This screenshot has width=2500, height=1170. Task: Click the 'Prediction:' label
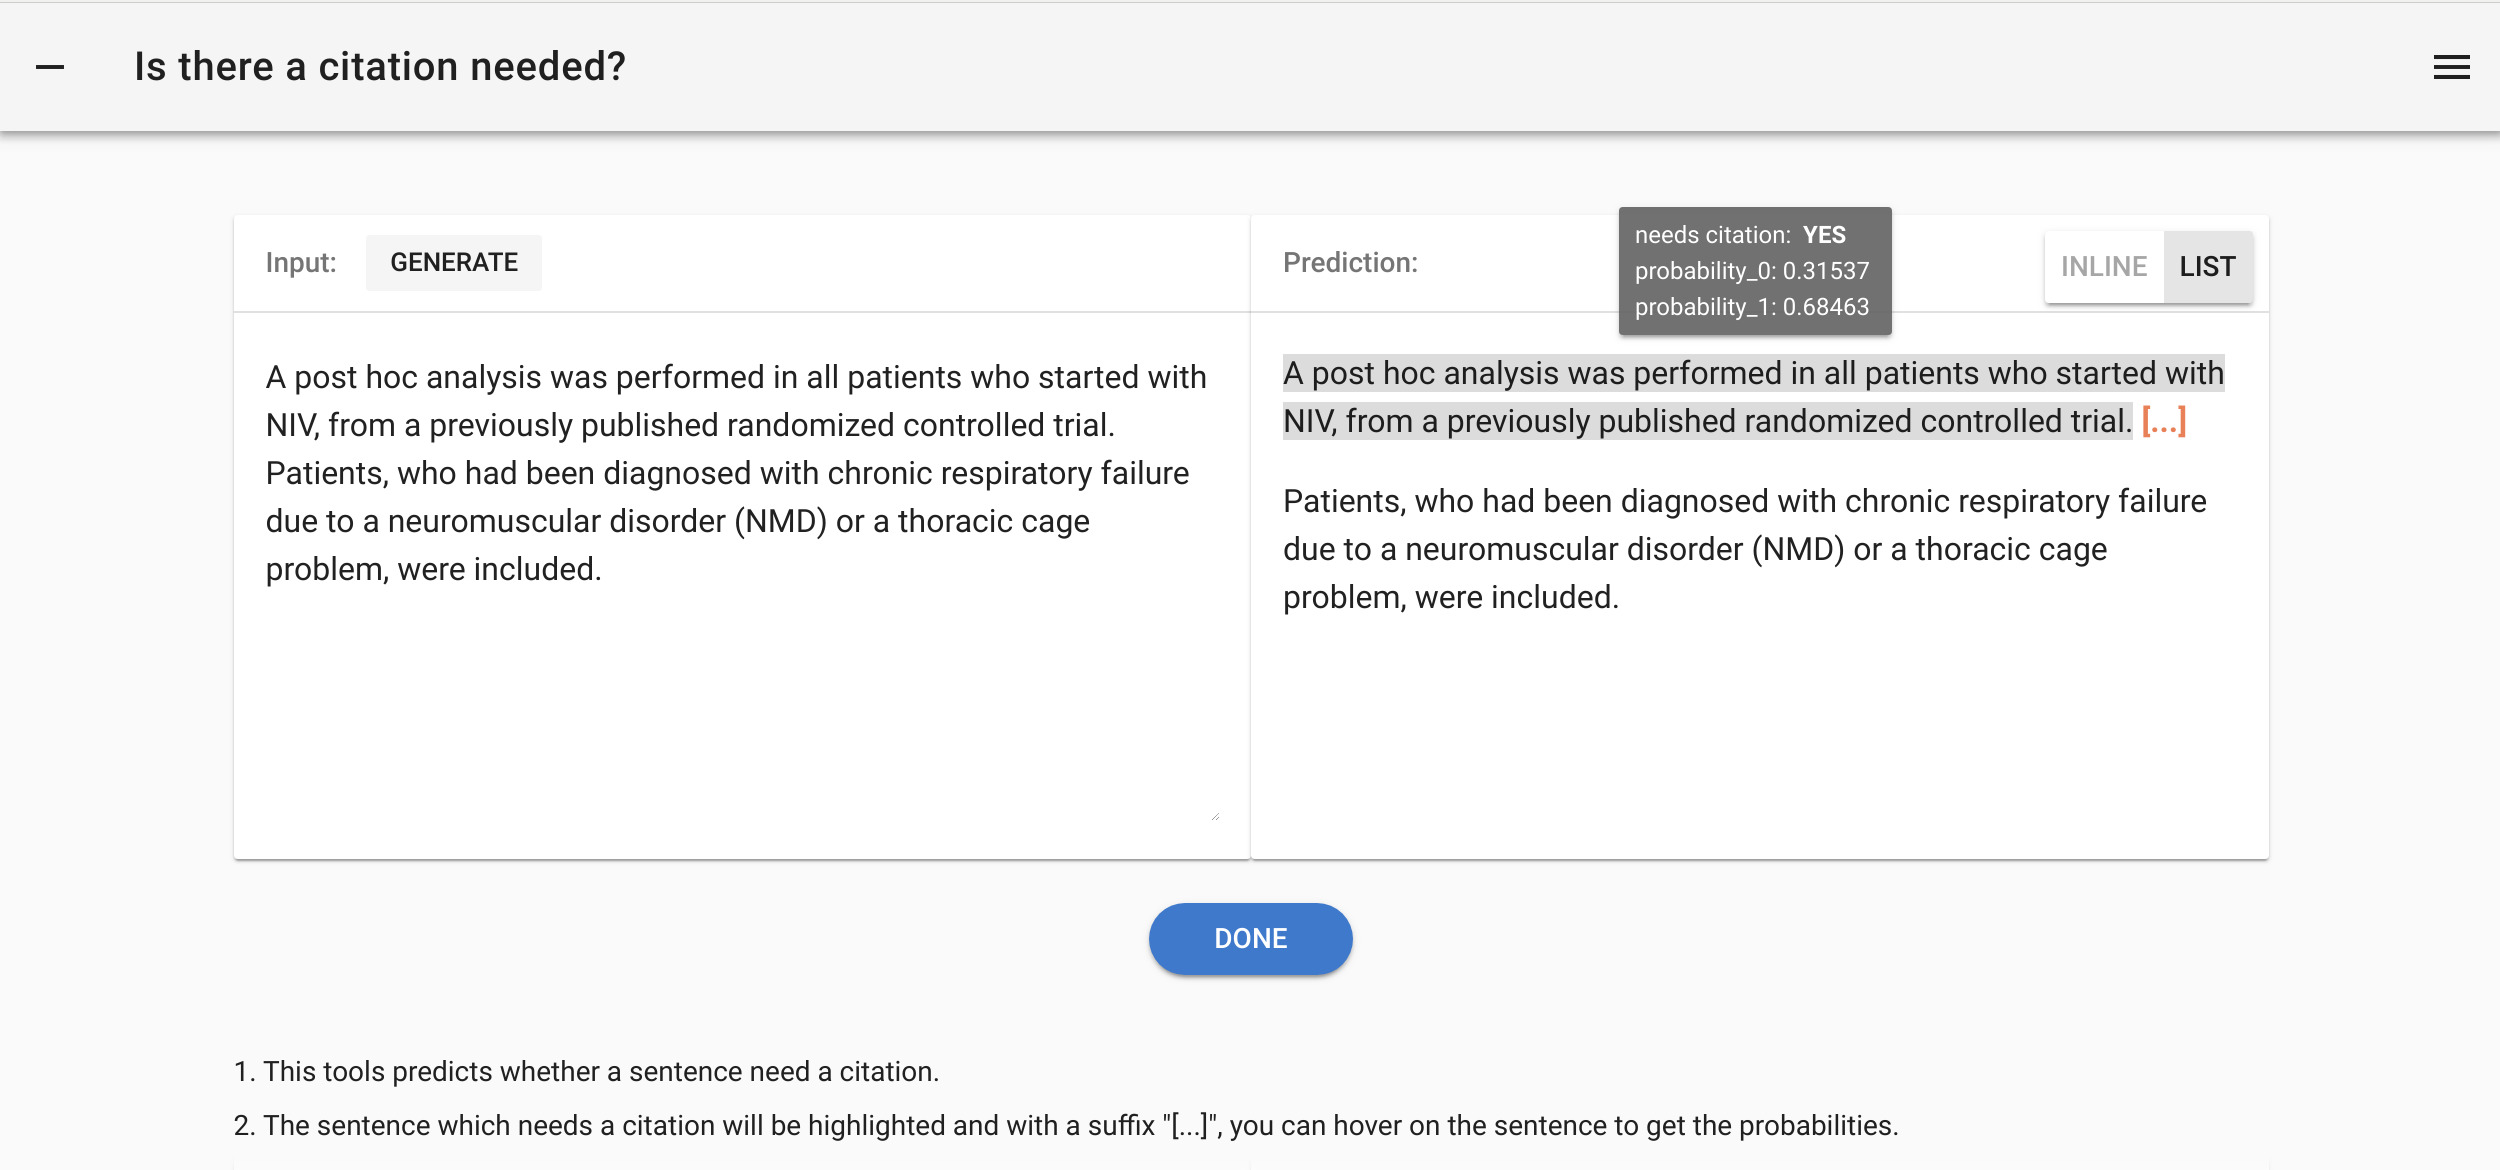click(1350, 263)
